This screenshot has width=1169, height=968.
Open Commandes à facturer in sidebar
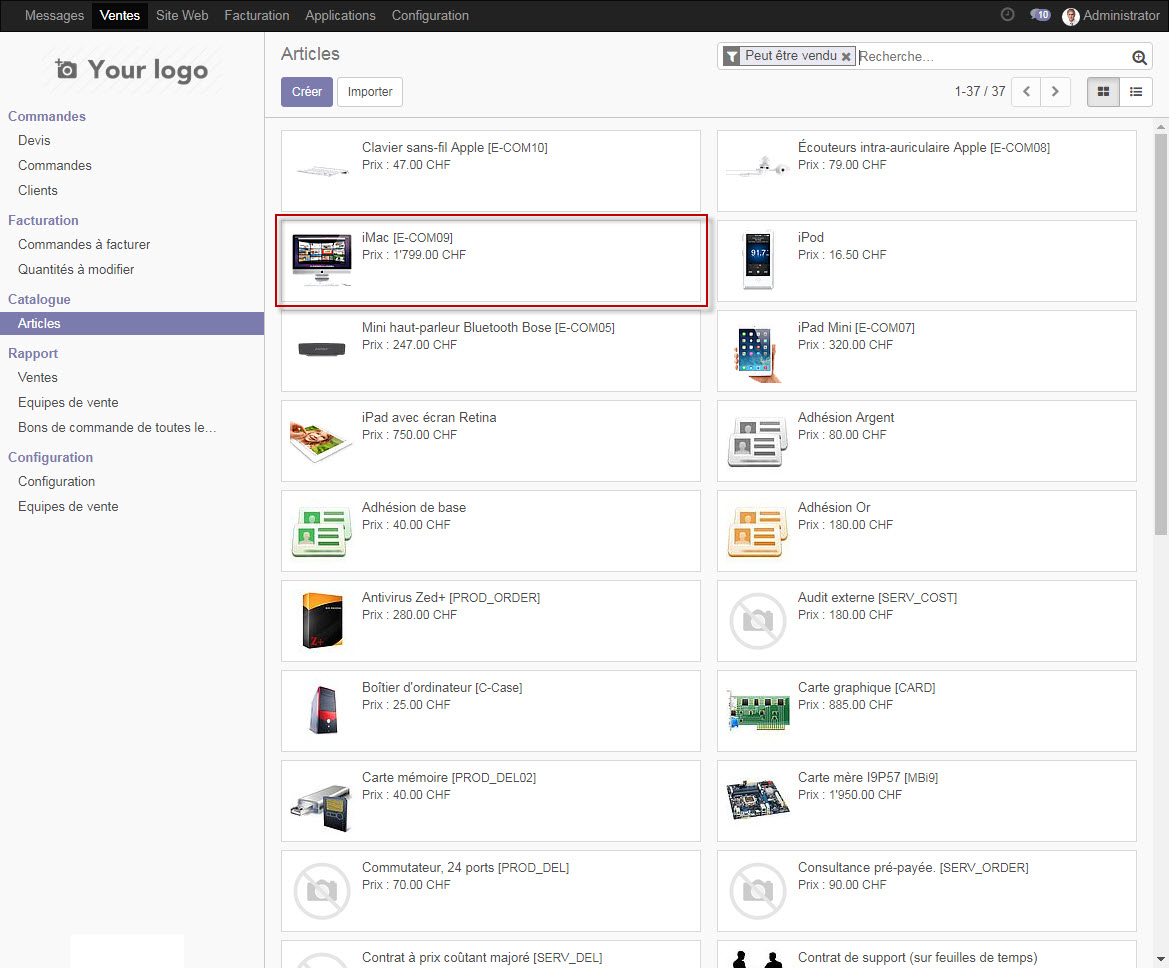(x=84, y=245)
